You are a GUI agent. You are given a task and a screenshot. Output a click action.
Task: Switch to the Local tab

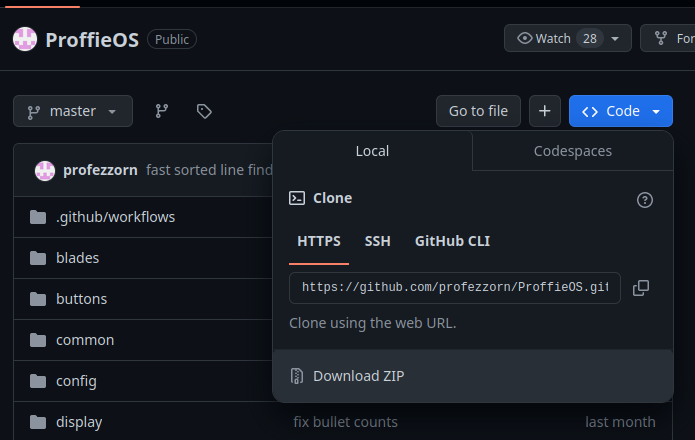point(372,151)
